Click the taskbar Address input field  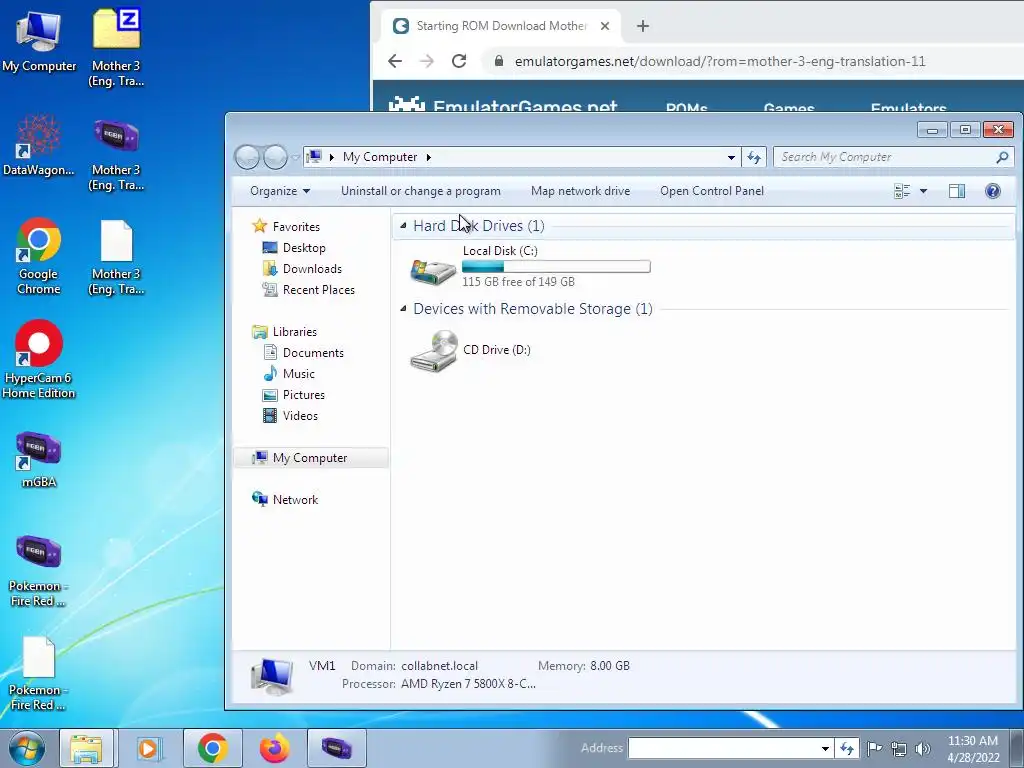pos(723,748)
